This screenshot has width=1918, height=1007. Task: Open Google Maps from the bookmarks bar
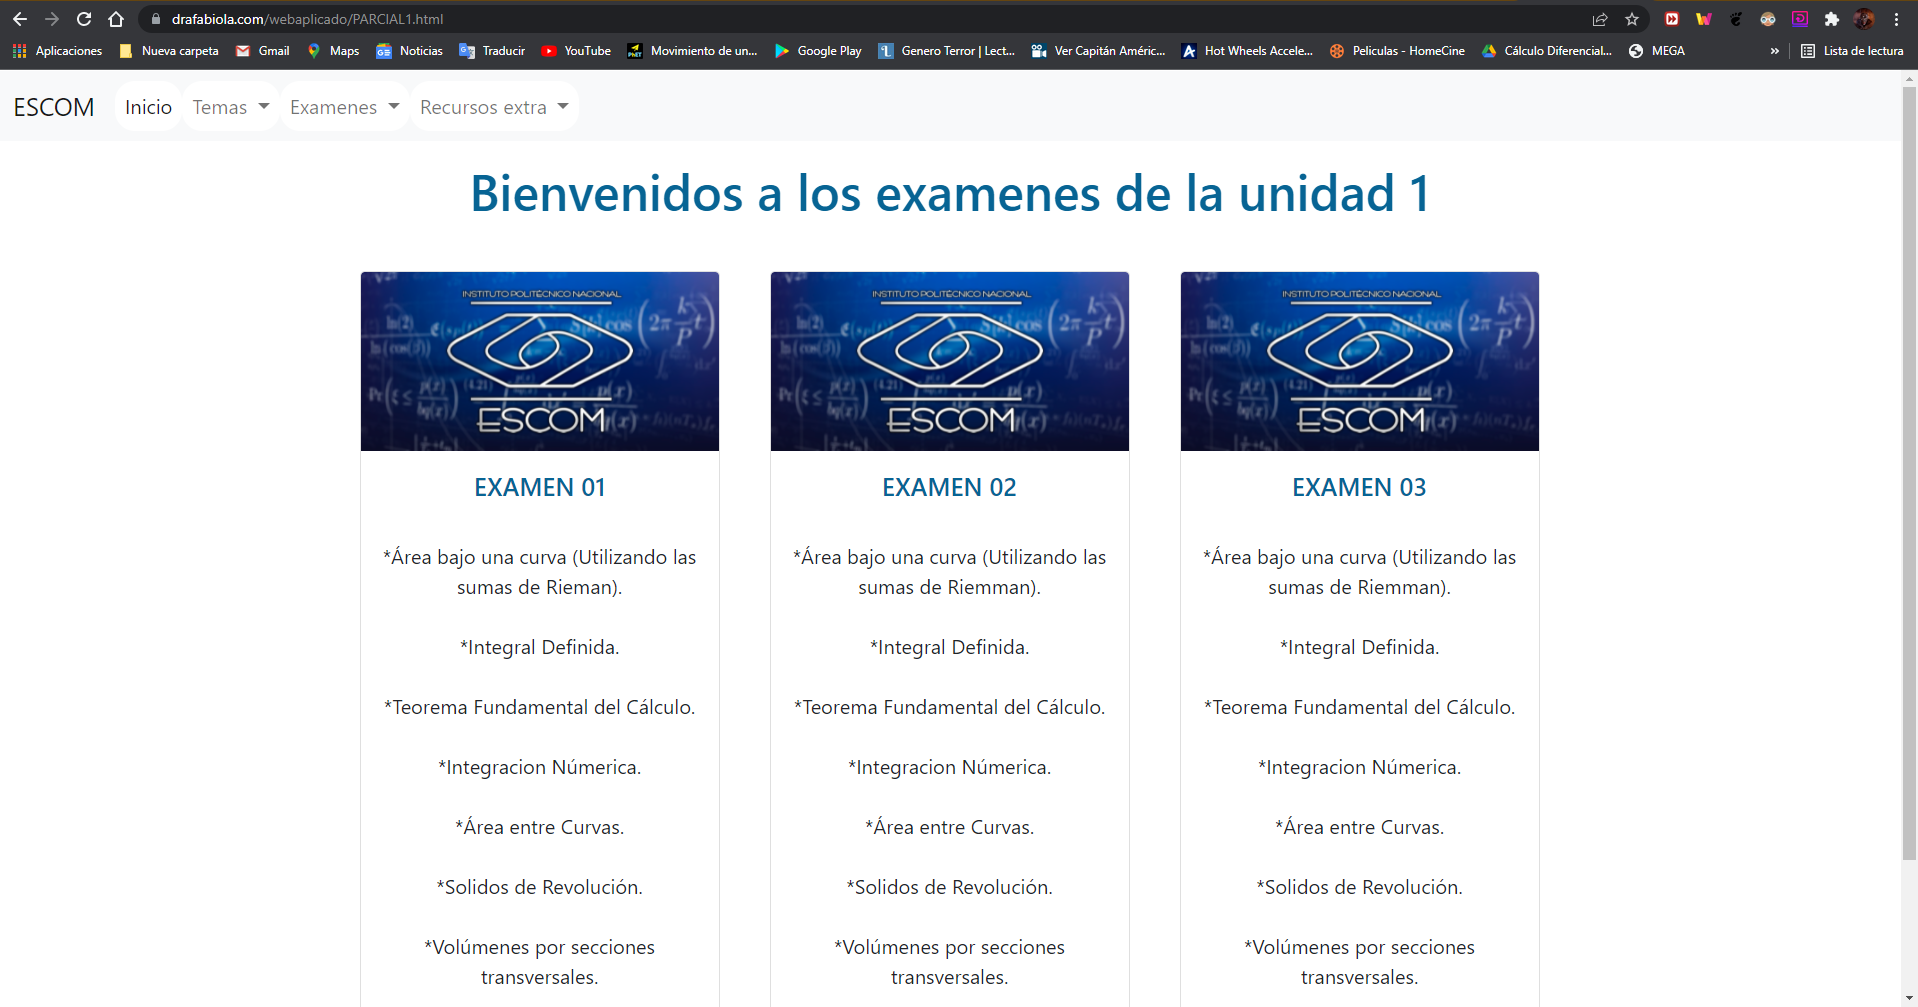click(332, 51)
